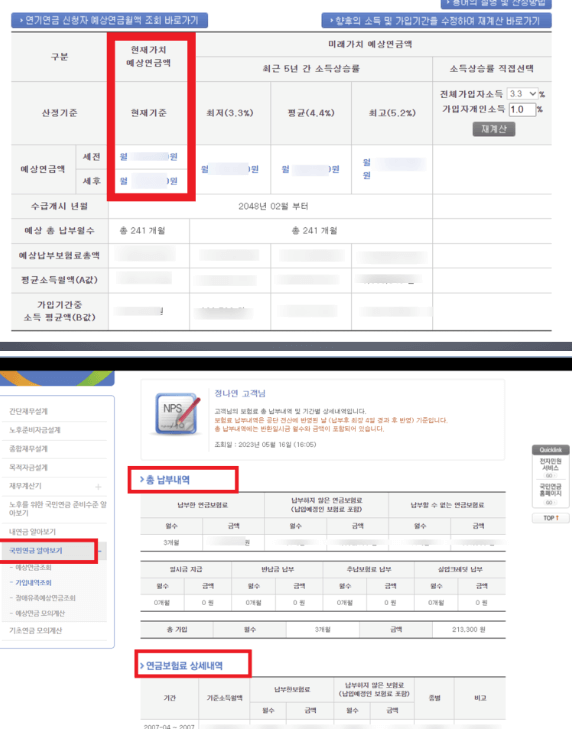Click the 가입기간중 소득 평균액(B값) label
Image resolution: width=572 pixels, height=729 pixels.
pos(60,311)
